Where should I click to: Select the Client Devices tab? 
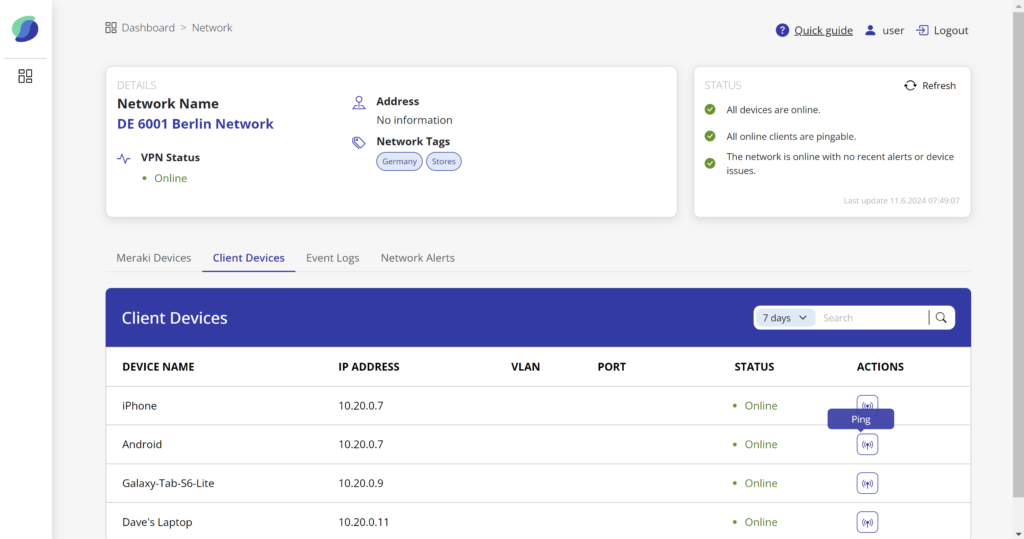pyautogui.click(x=249, y=257)
